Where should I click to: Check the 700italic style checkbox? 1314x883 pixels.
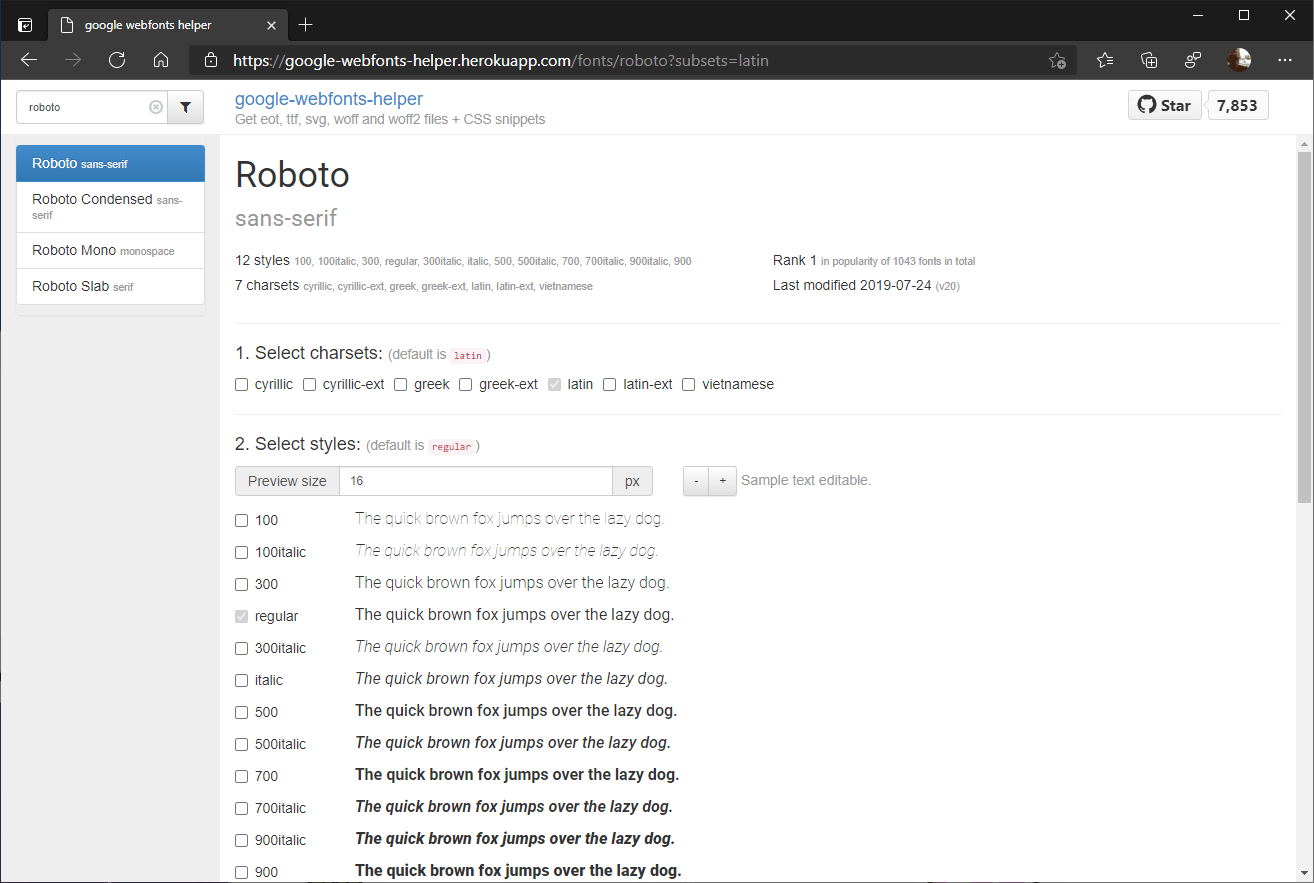(x=241, y=808)
